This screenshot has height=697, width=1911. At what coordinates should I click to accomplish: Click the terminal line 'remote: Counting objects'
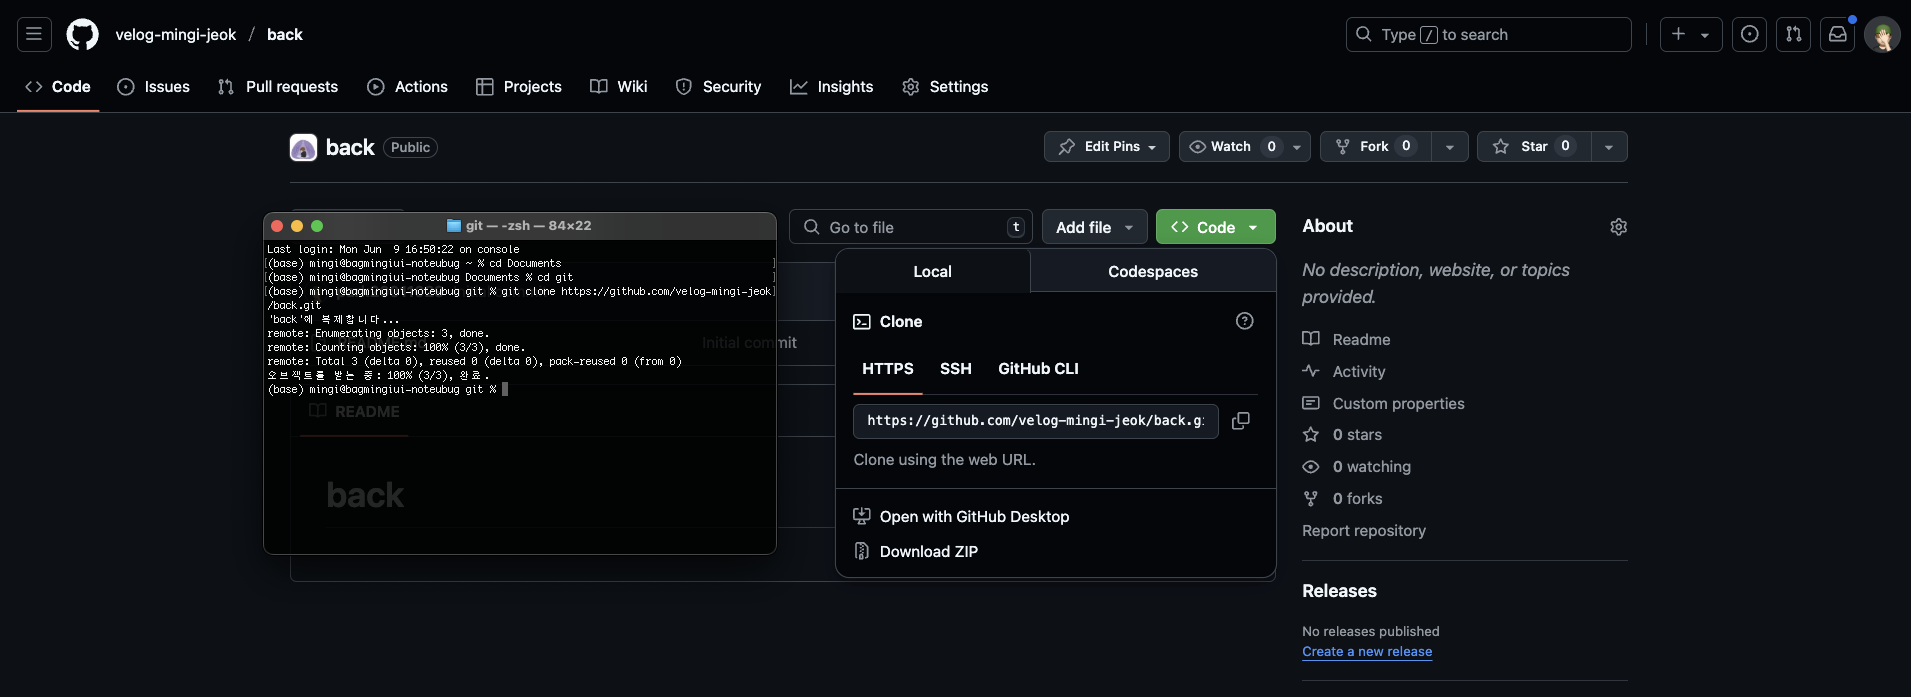[x=396, y=348]
